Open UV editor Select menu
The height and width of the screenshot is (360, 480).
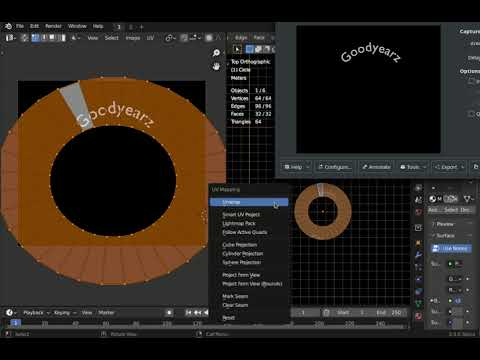coord(111,38)
